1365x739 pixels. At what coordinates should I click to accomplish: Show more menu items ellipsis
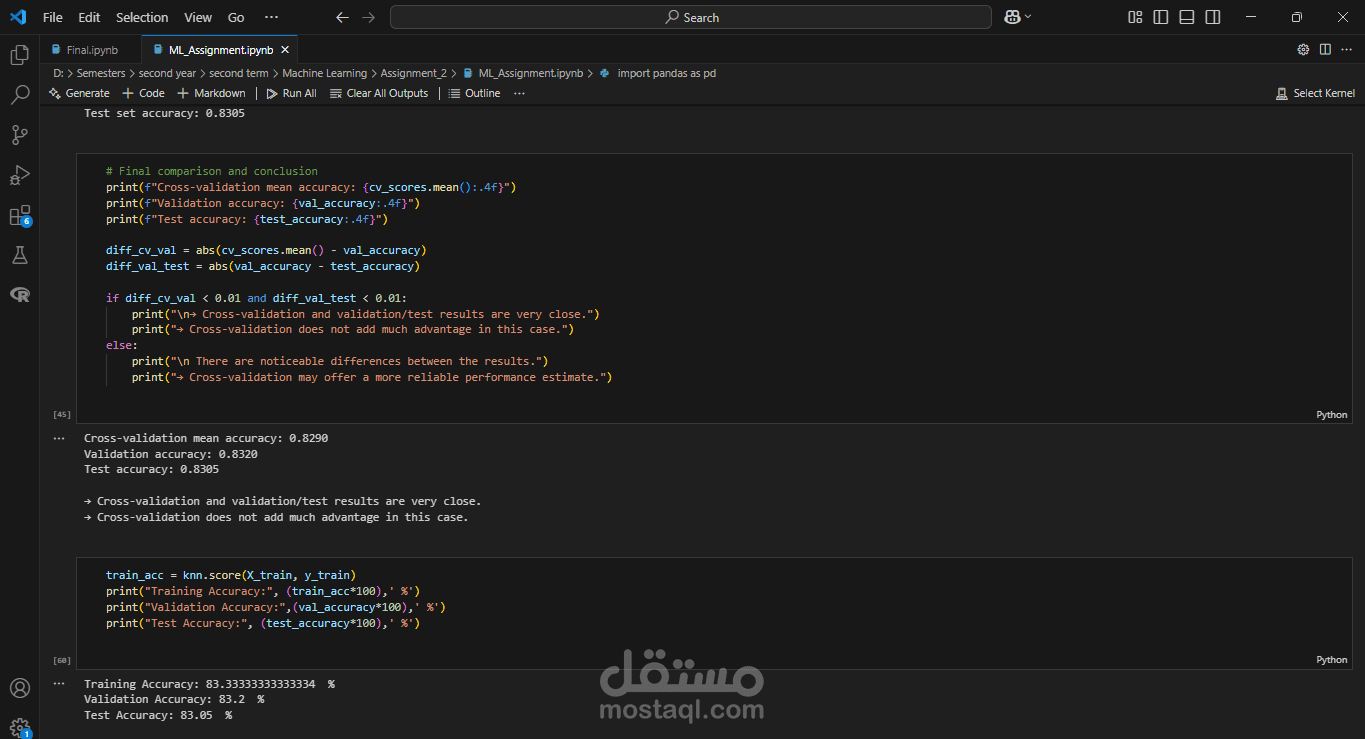point(271,17)
